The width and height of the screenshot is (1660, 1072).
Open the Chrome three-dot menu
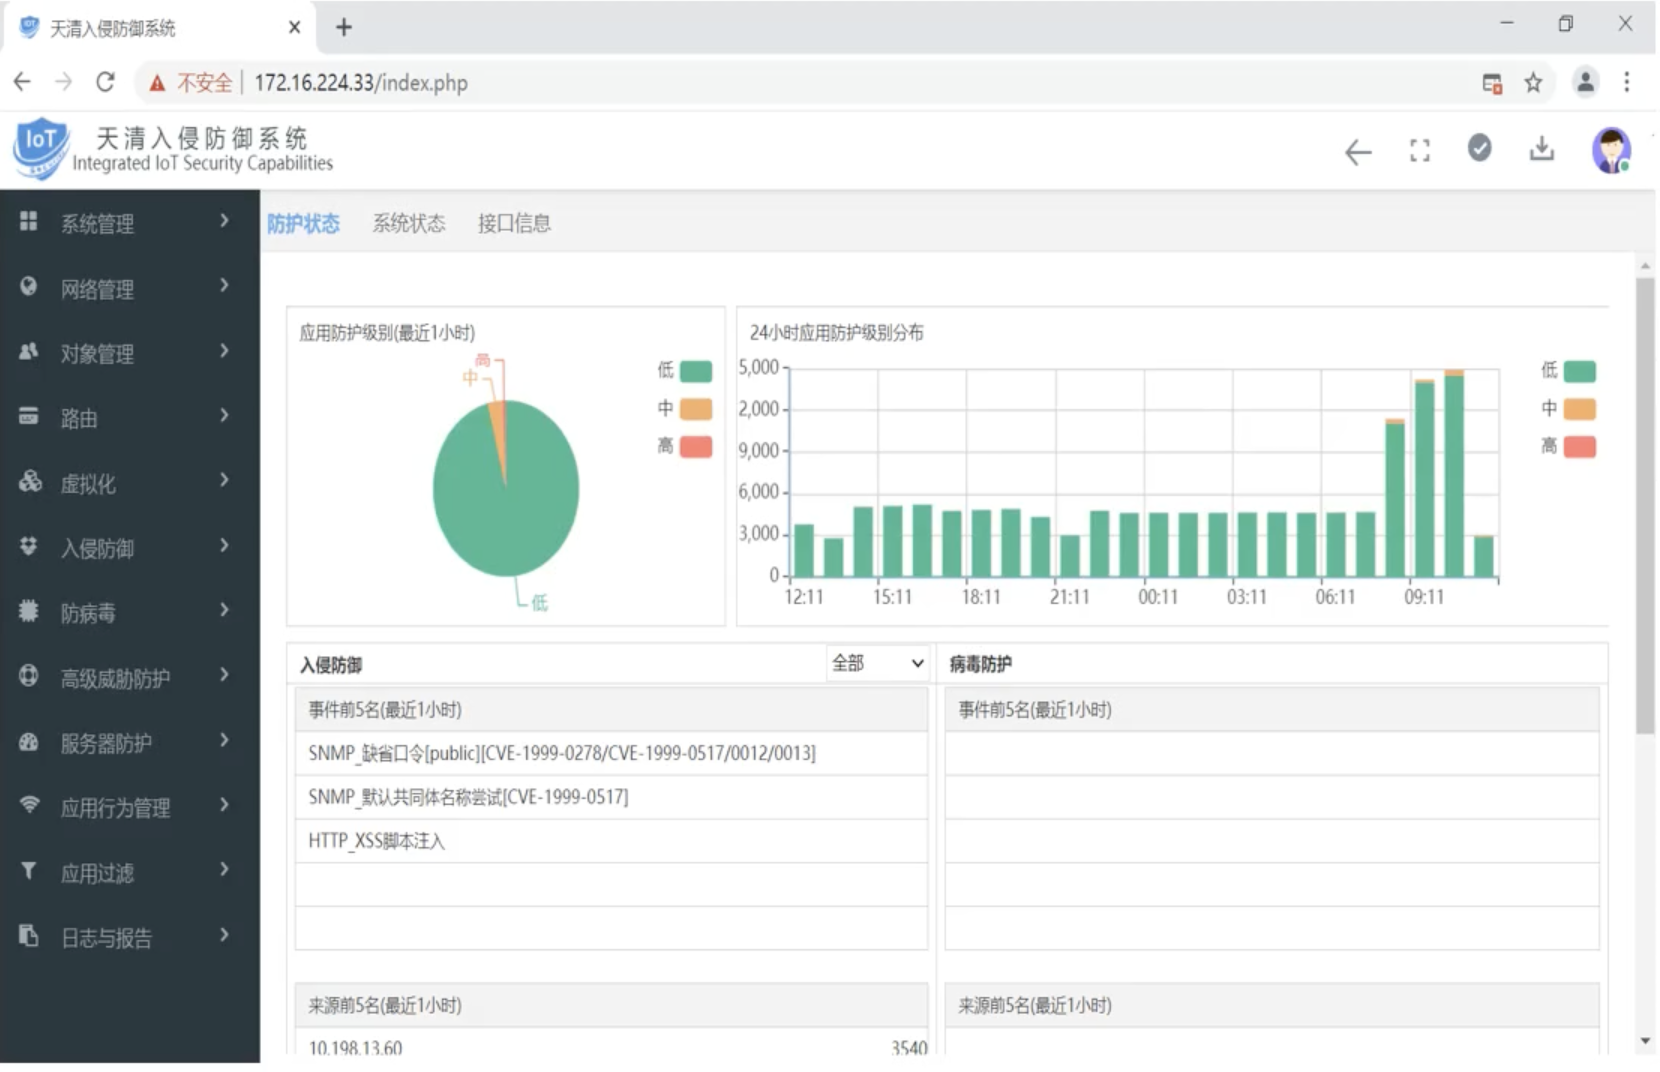point(1627,82)
